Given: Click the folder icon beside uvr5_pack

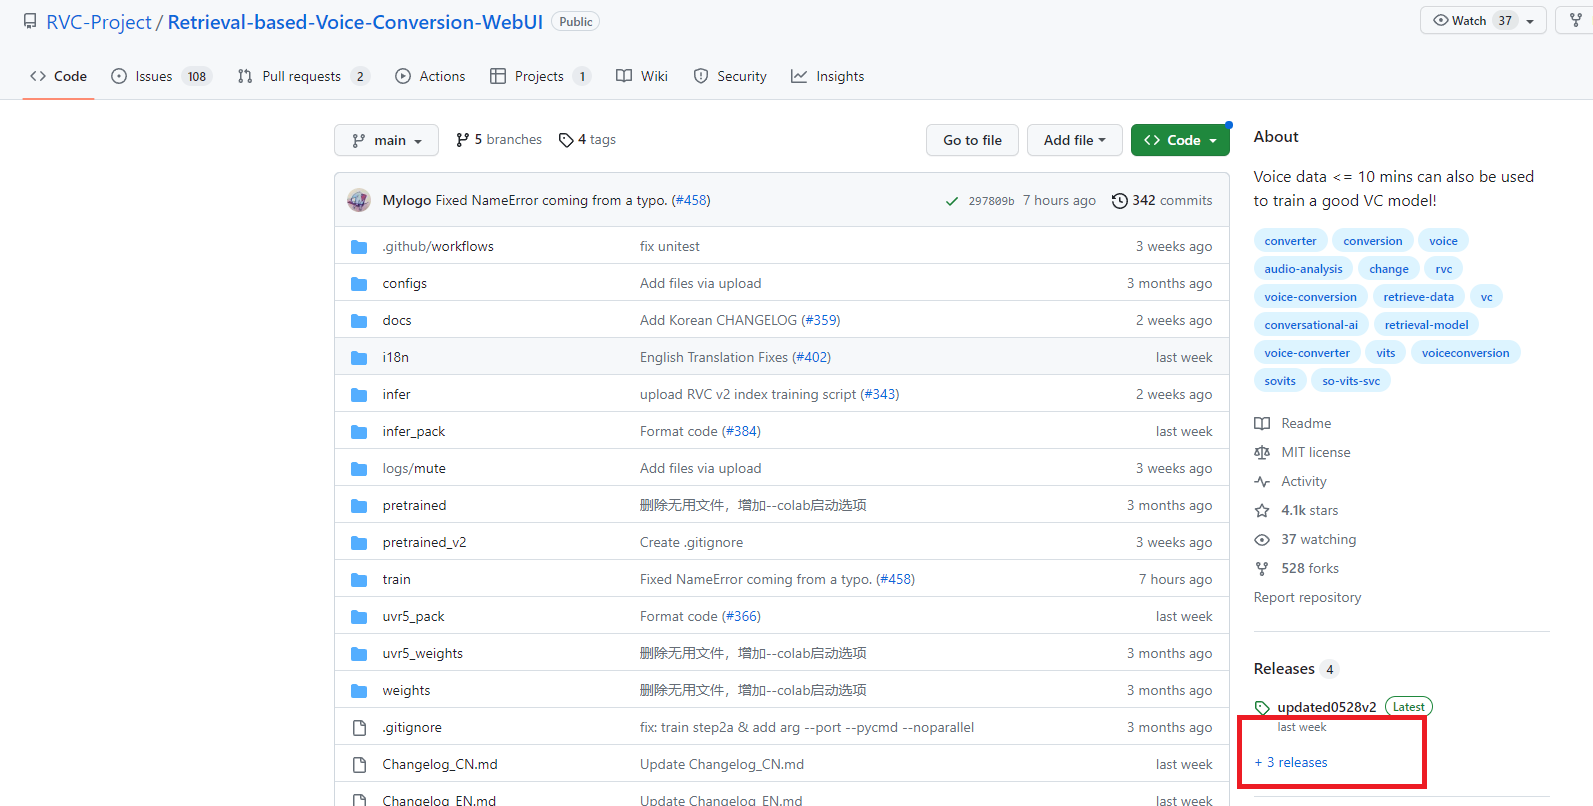Looking at the screenshot, I should pyautogui.click(x=359, y=616).
